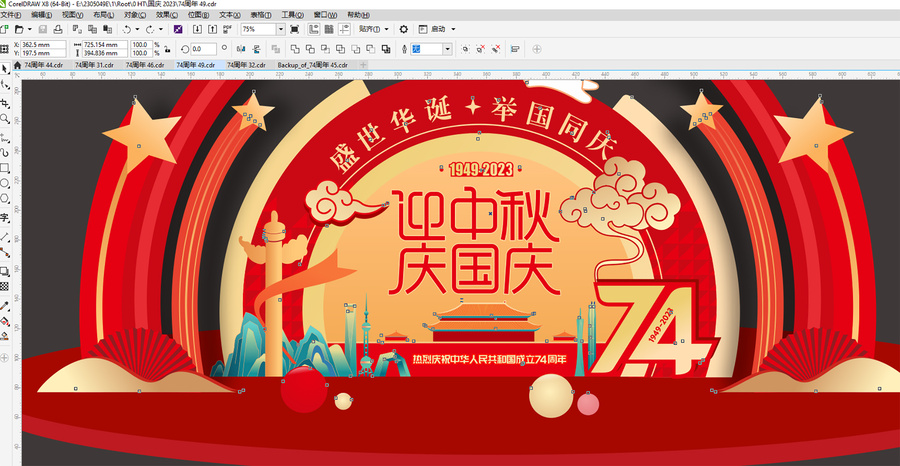
Task: Open the outline width dropdown
Action: pos(447,49)
